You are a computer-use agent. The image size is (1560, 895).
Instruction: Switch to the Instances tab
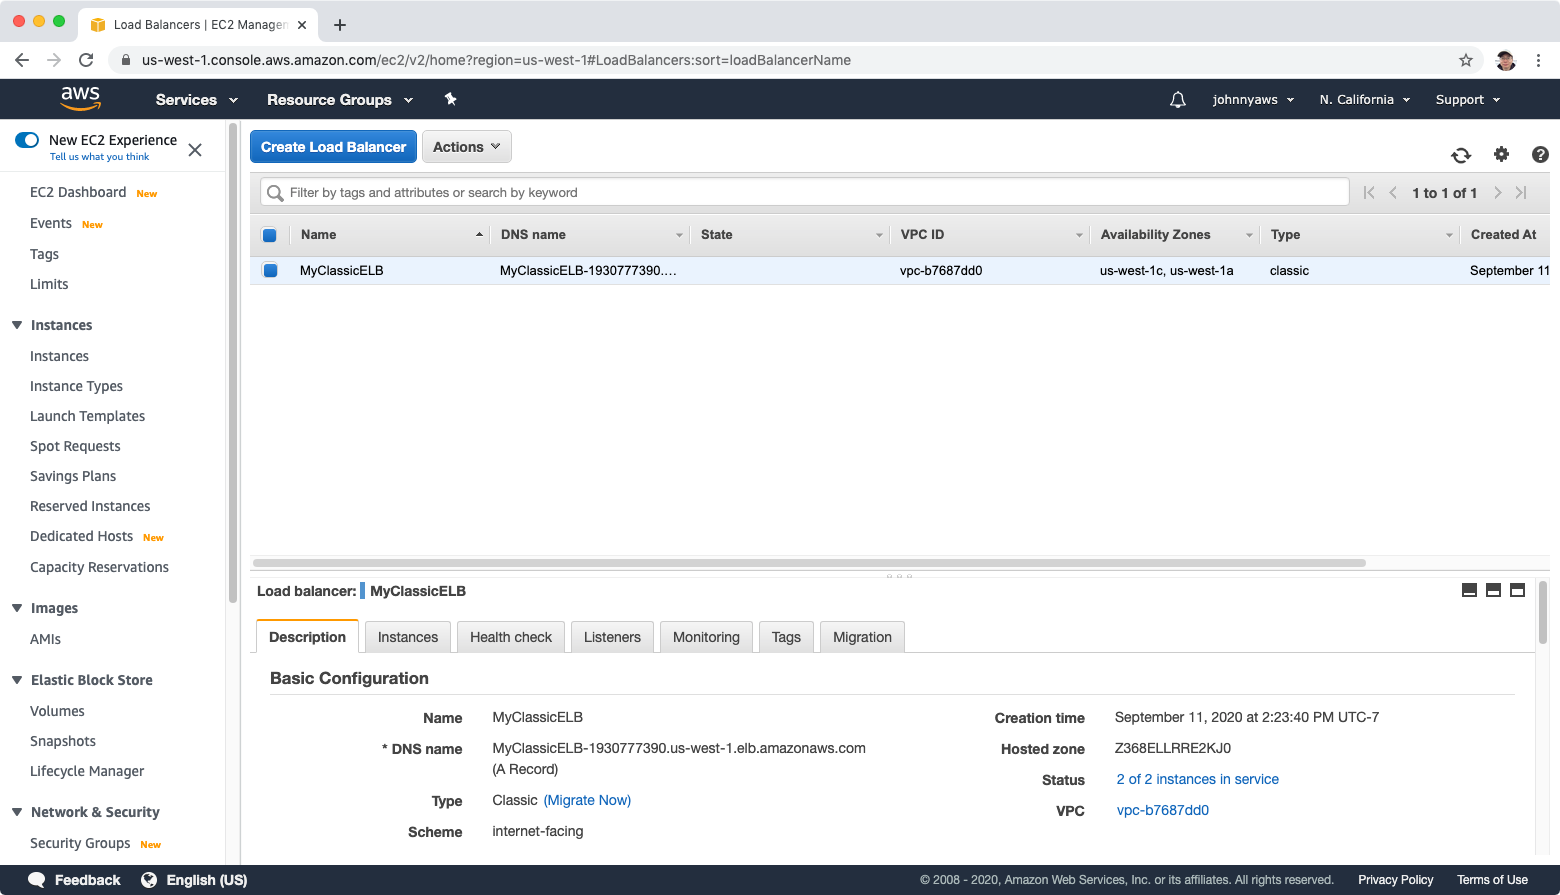(408, 637)
